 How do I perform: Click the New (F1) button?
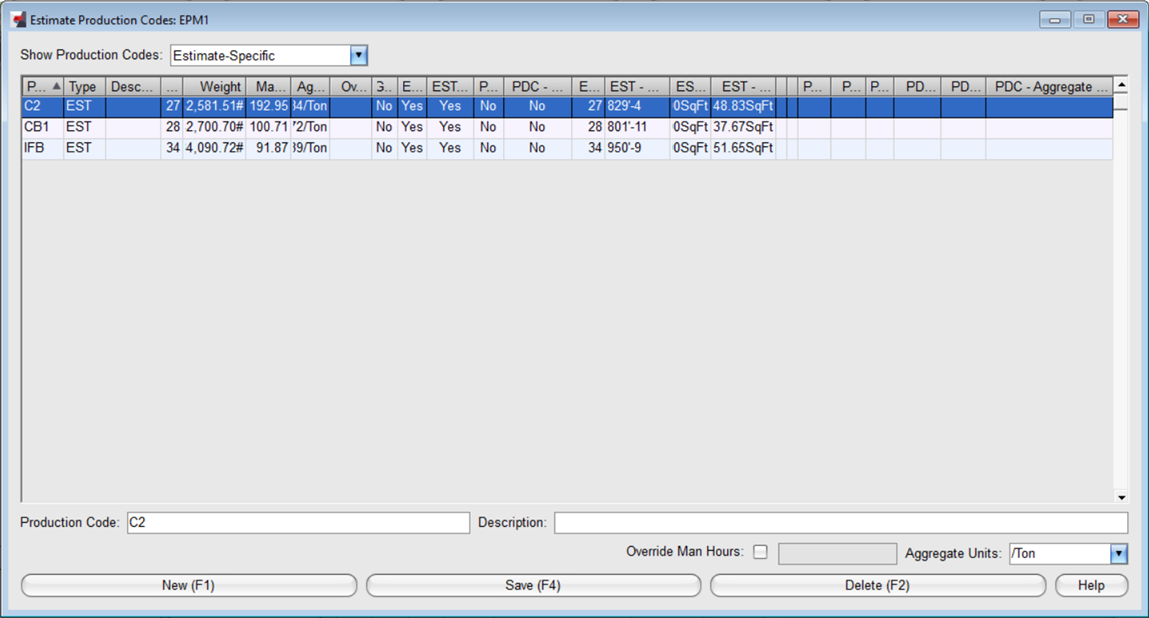[188, 585]
